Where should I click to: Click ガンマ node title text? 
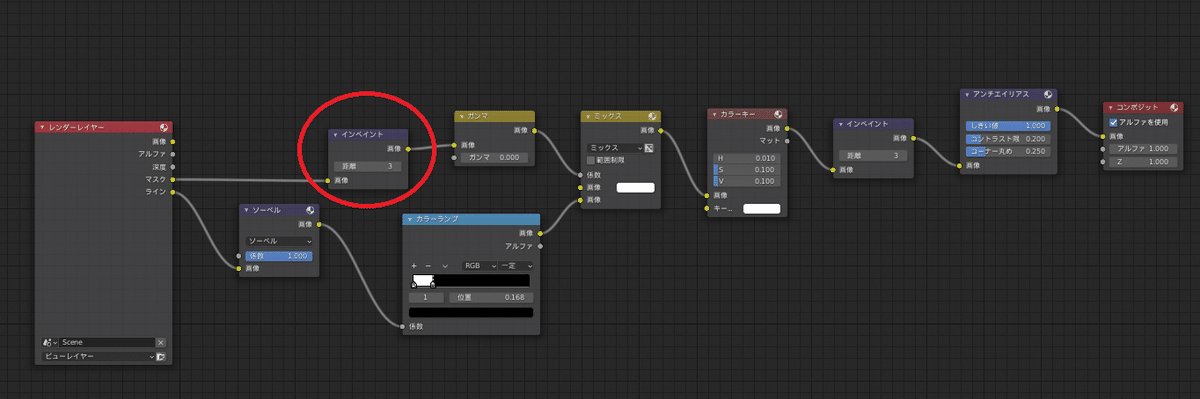click(x=476, y=116)
